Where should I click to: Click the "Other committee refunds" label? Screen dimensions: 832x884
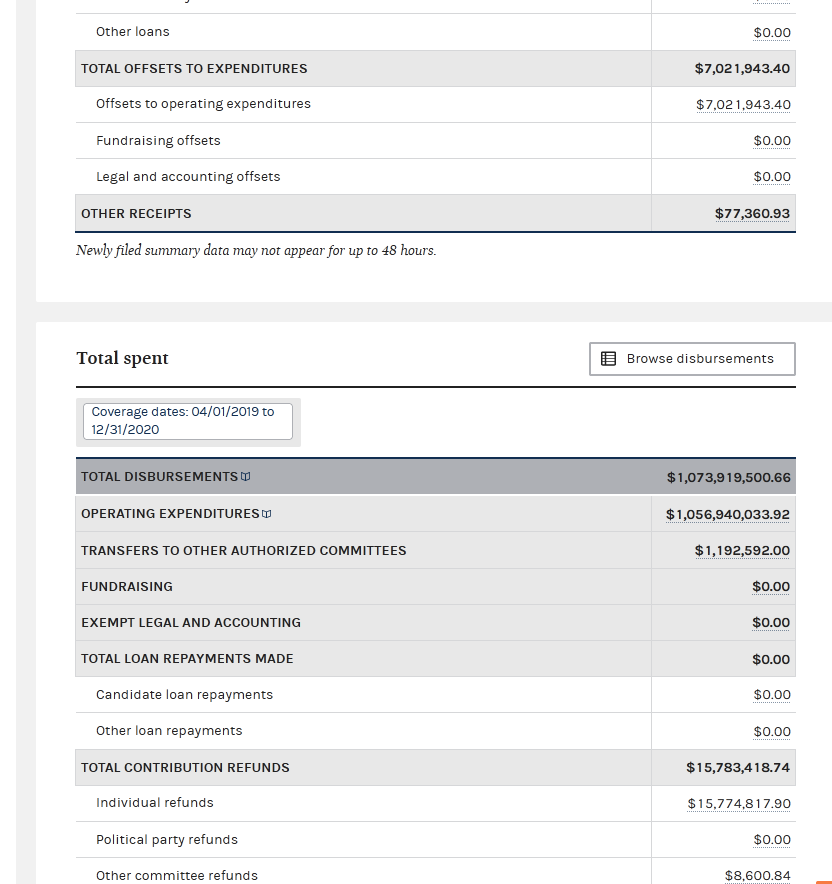[x=176, y=876]
